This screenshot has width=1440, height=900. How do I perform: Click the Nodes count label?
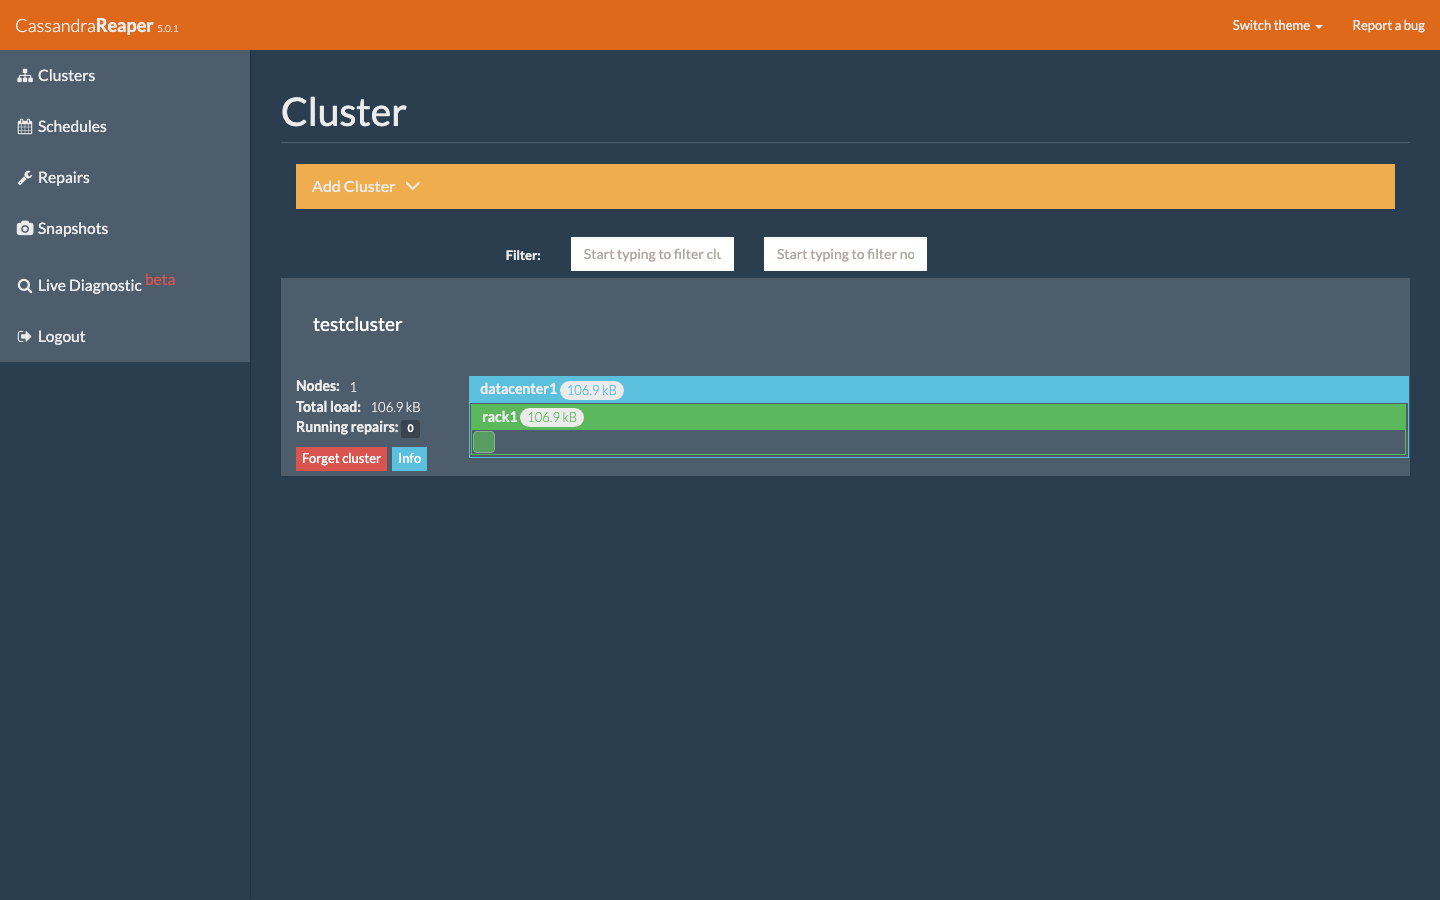[318, 386]
